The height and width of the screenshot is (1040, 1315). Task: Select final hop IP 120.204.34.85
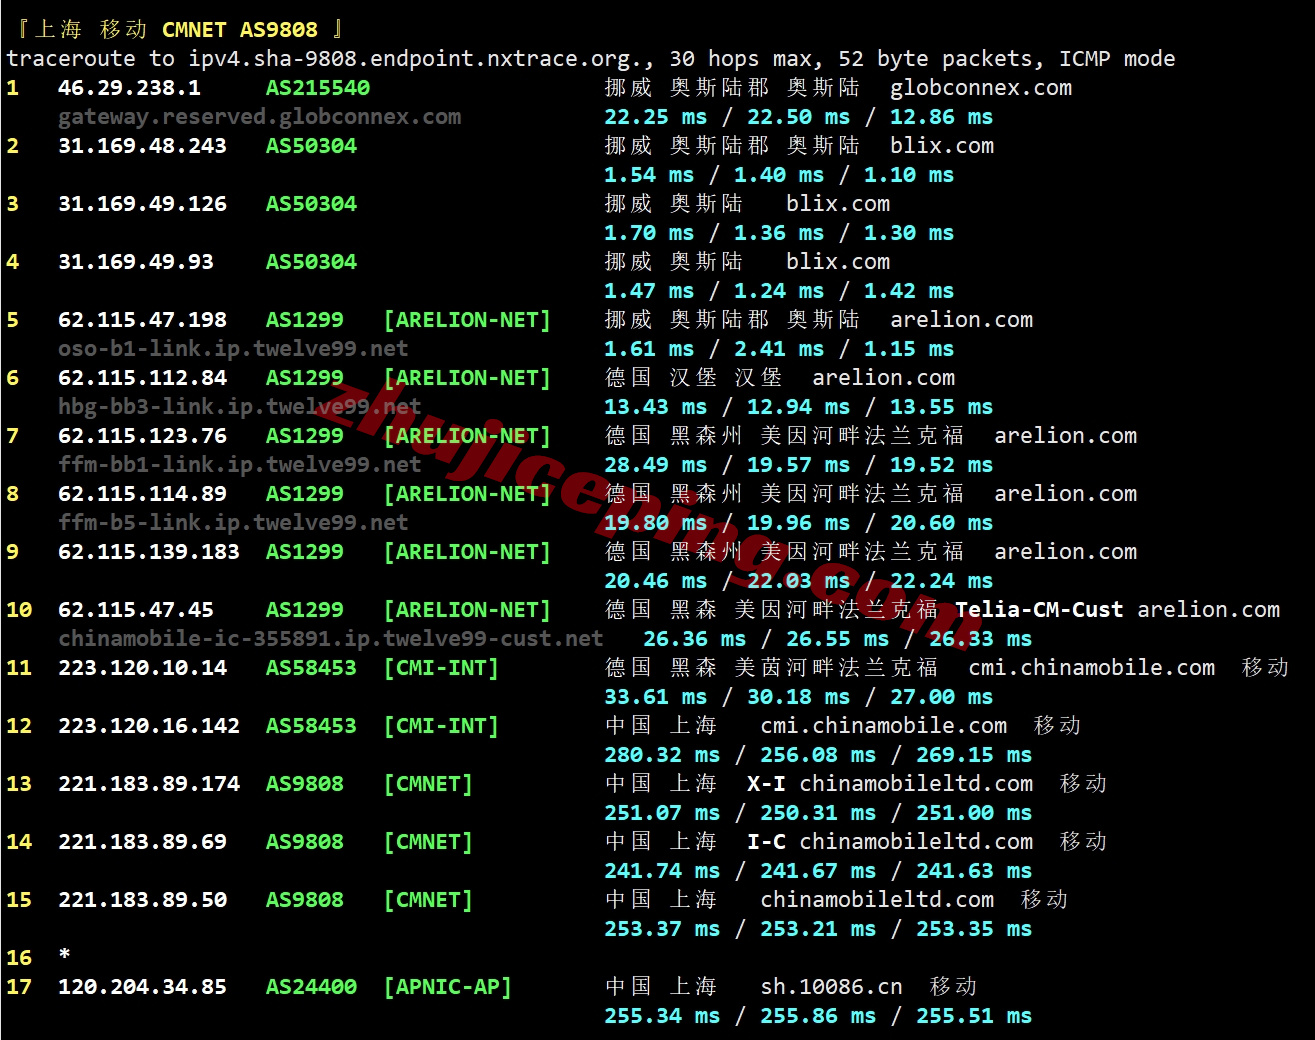[x=142, y=987]
